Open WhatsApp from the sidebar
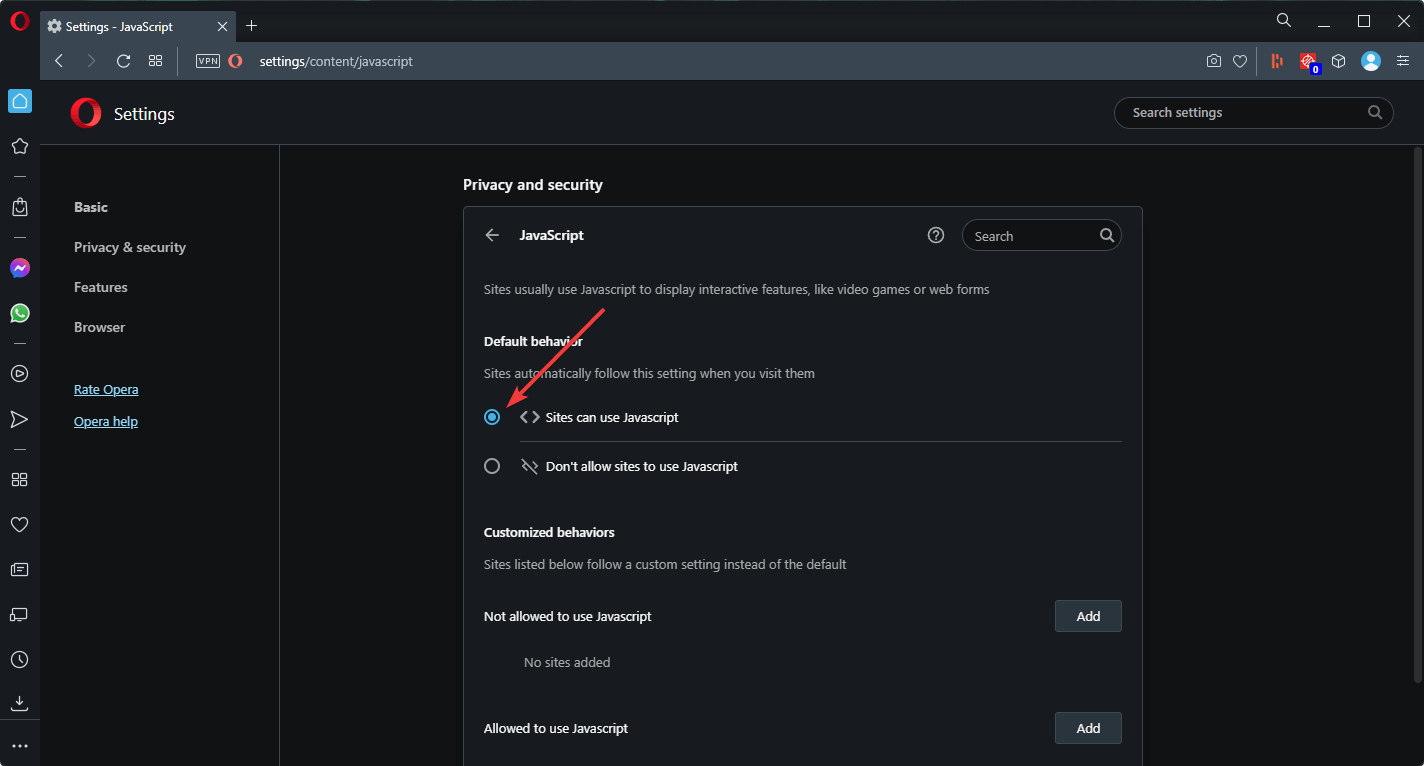 pos(19,313)
